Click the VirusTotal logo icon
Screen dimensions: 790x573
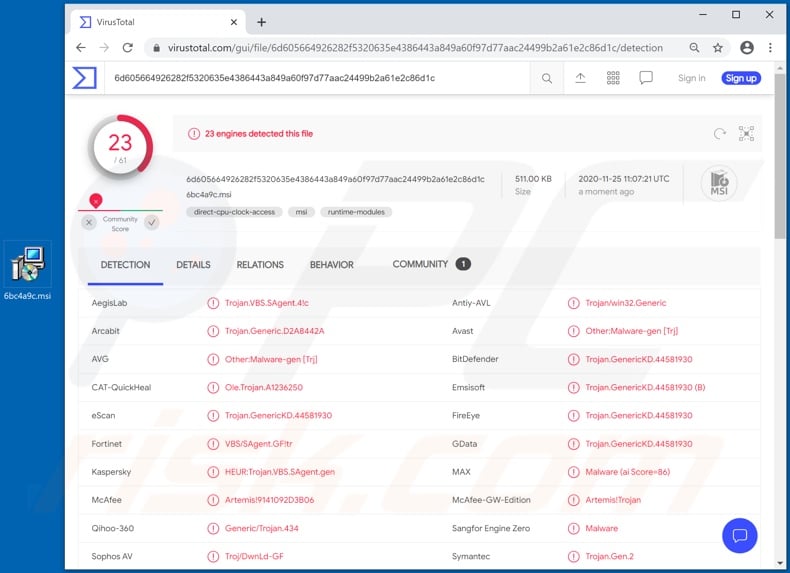84,78
